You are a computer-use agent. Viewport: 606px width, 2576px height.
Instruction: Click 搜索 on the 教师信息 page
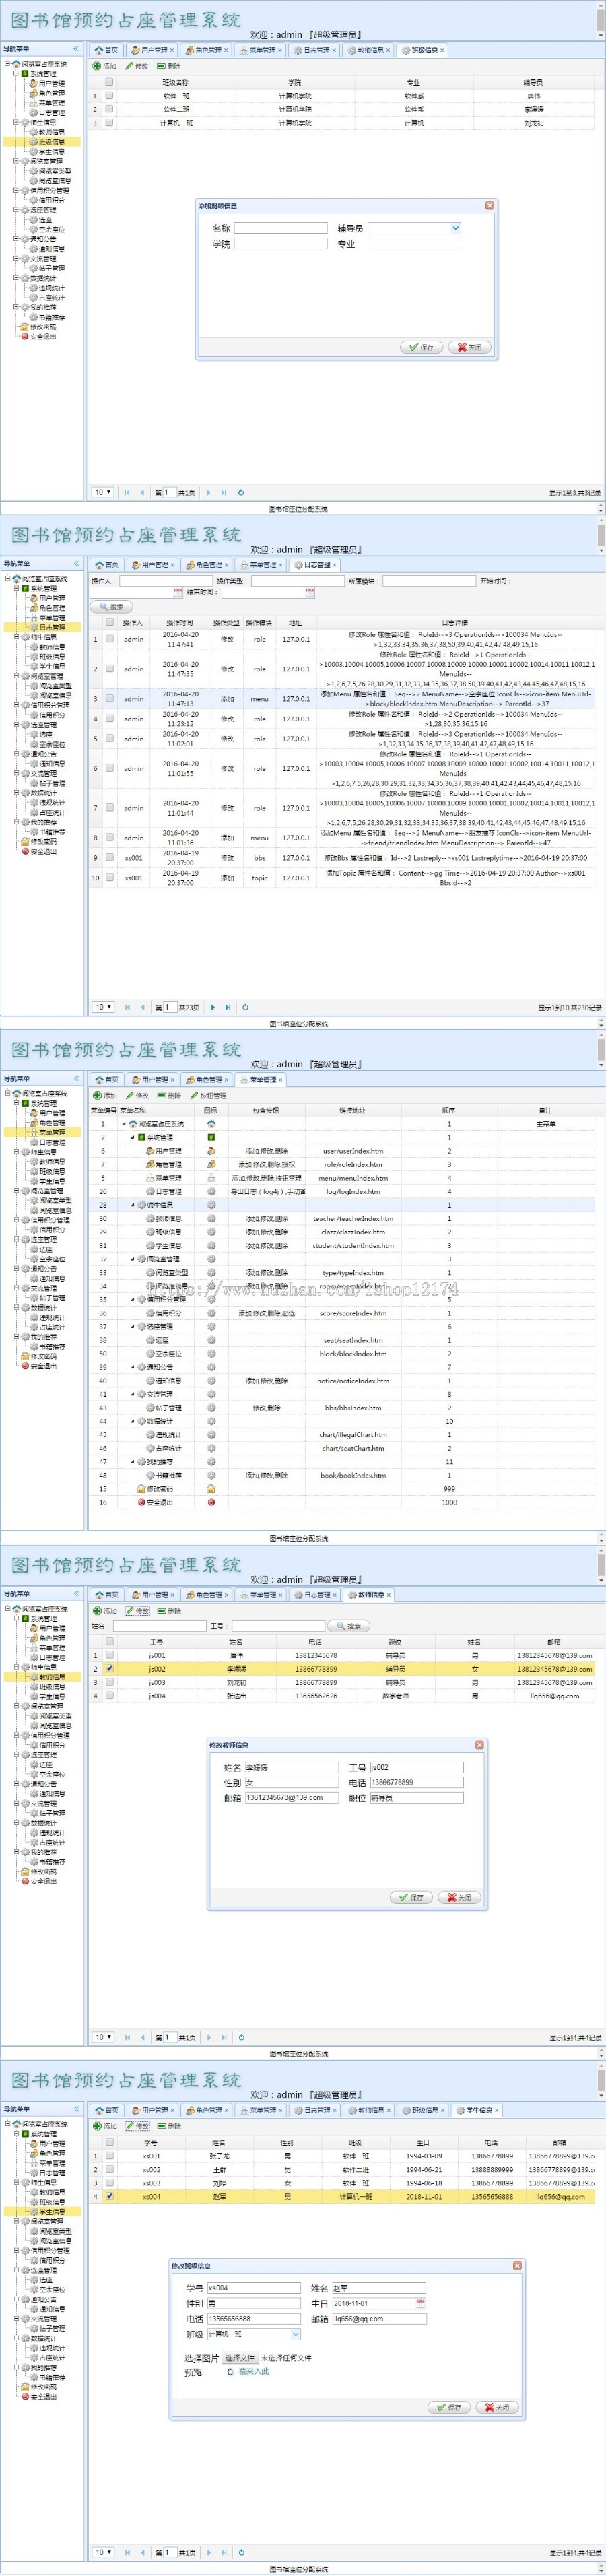348,1626
